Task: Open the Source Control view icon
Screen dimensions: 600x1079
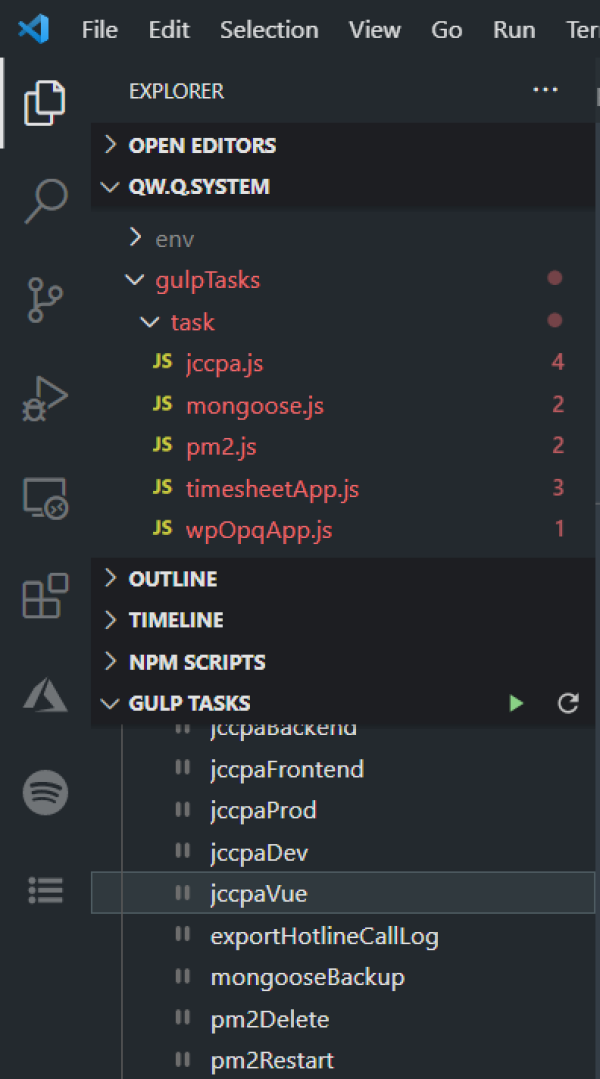Action: click(x=45, y=300)
